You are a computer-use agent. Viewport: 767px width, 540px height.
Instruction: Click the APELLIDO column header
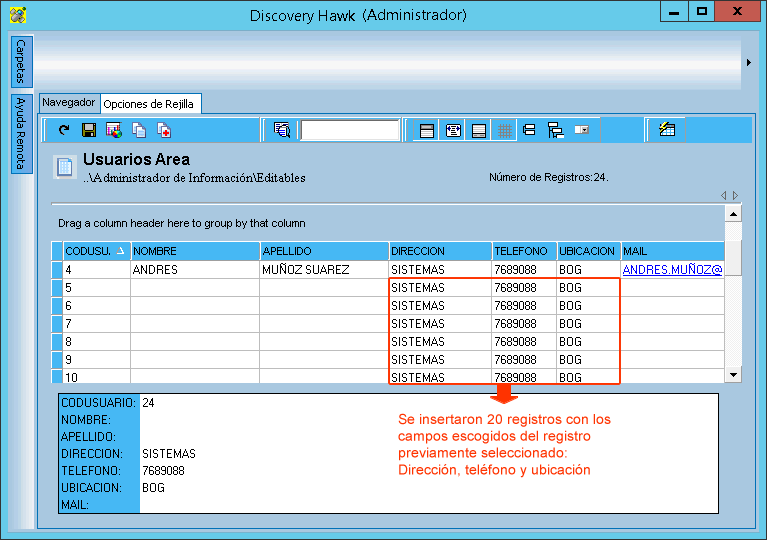[x=324, y=251]
